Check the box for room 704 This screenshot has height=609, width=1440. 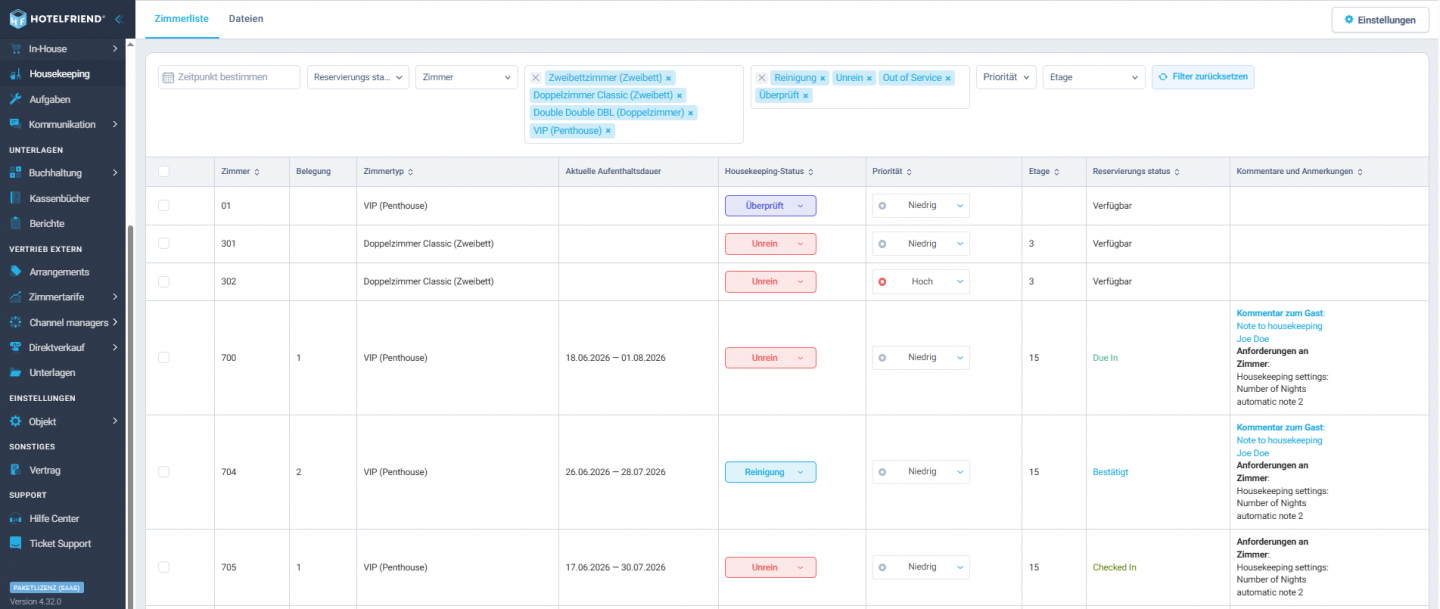point(164,471)
